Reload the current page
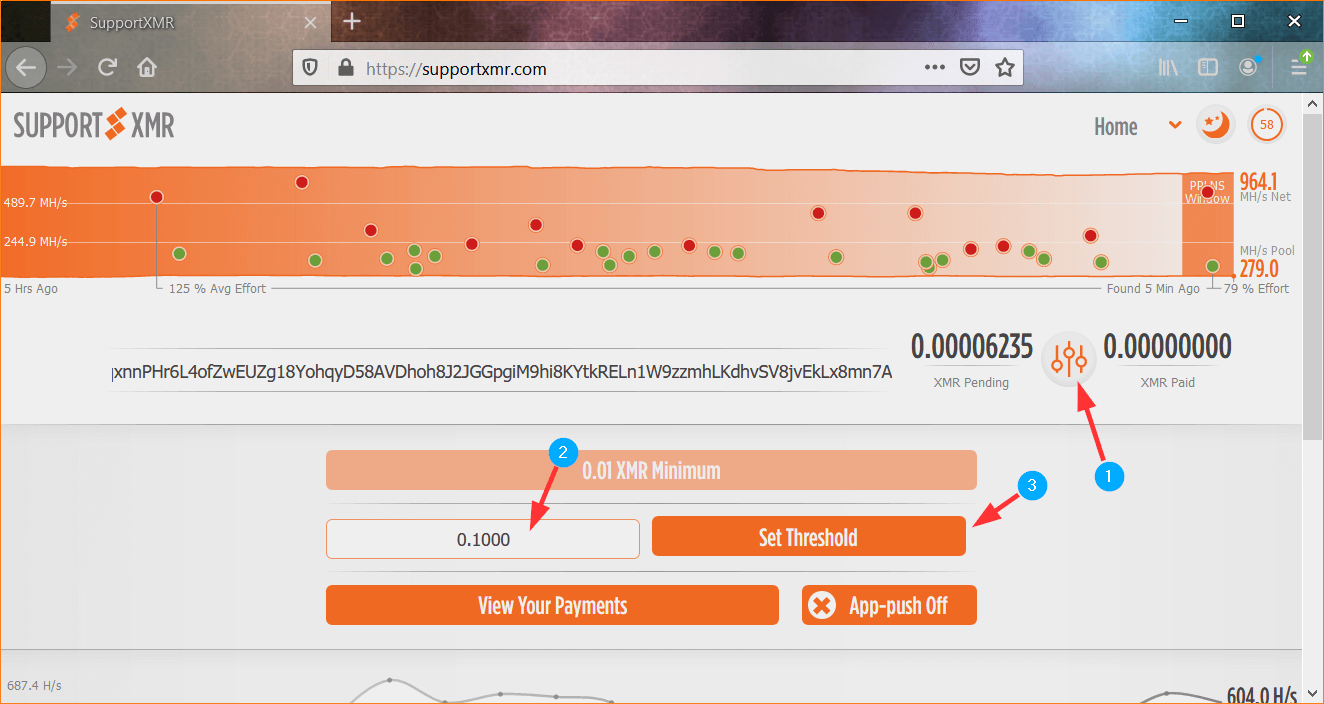Viewport: 1324px width, 704px height. (x=107, y=68)
